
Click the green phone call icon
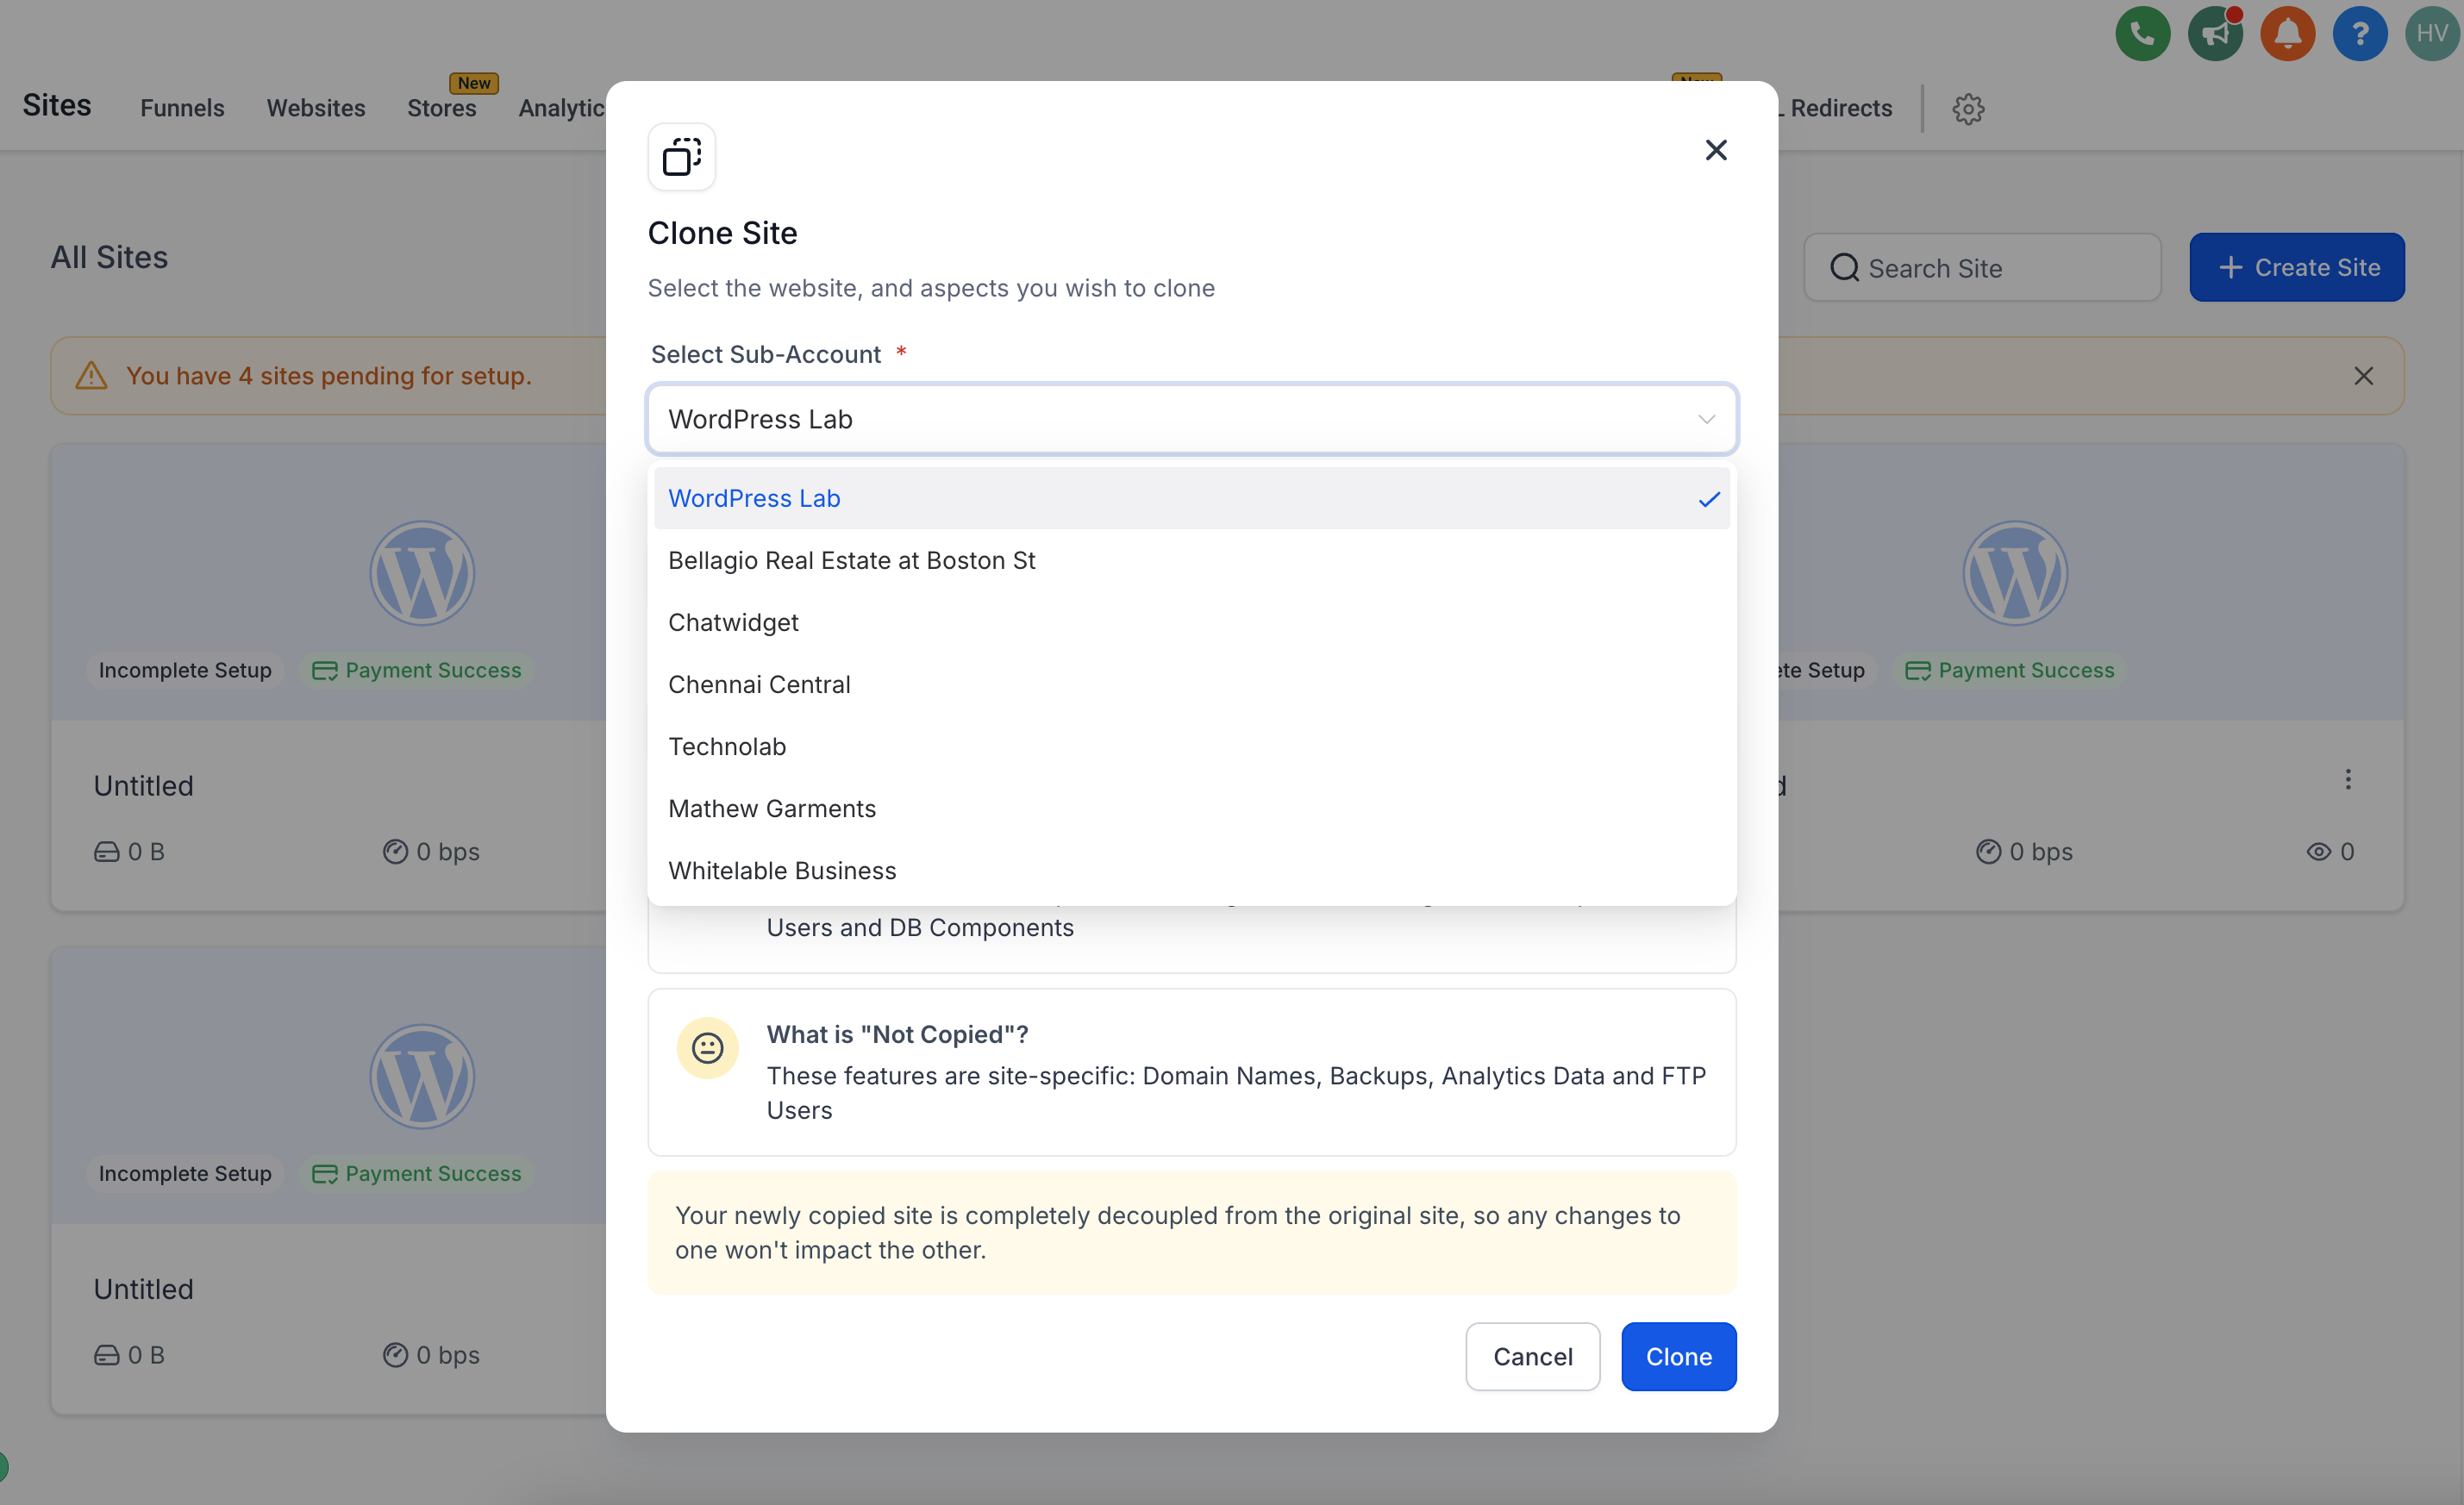pos(2142,34)
